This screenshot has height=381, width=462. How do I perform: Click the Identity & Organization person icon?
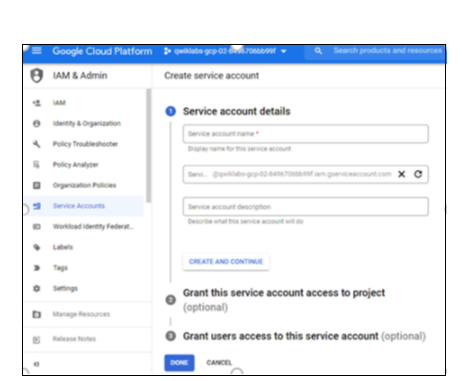tap(37, 123)
